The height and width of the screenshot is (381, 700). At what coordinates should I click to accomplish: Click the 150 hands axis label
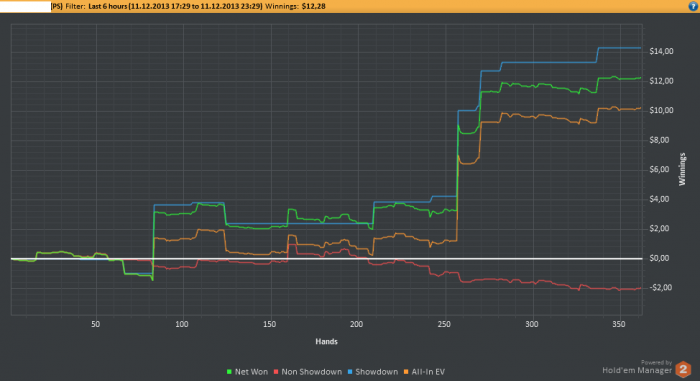(x=270, y=324)
